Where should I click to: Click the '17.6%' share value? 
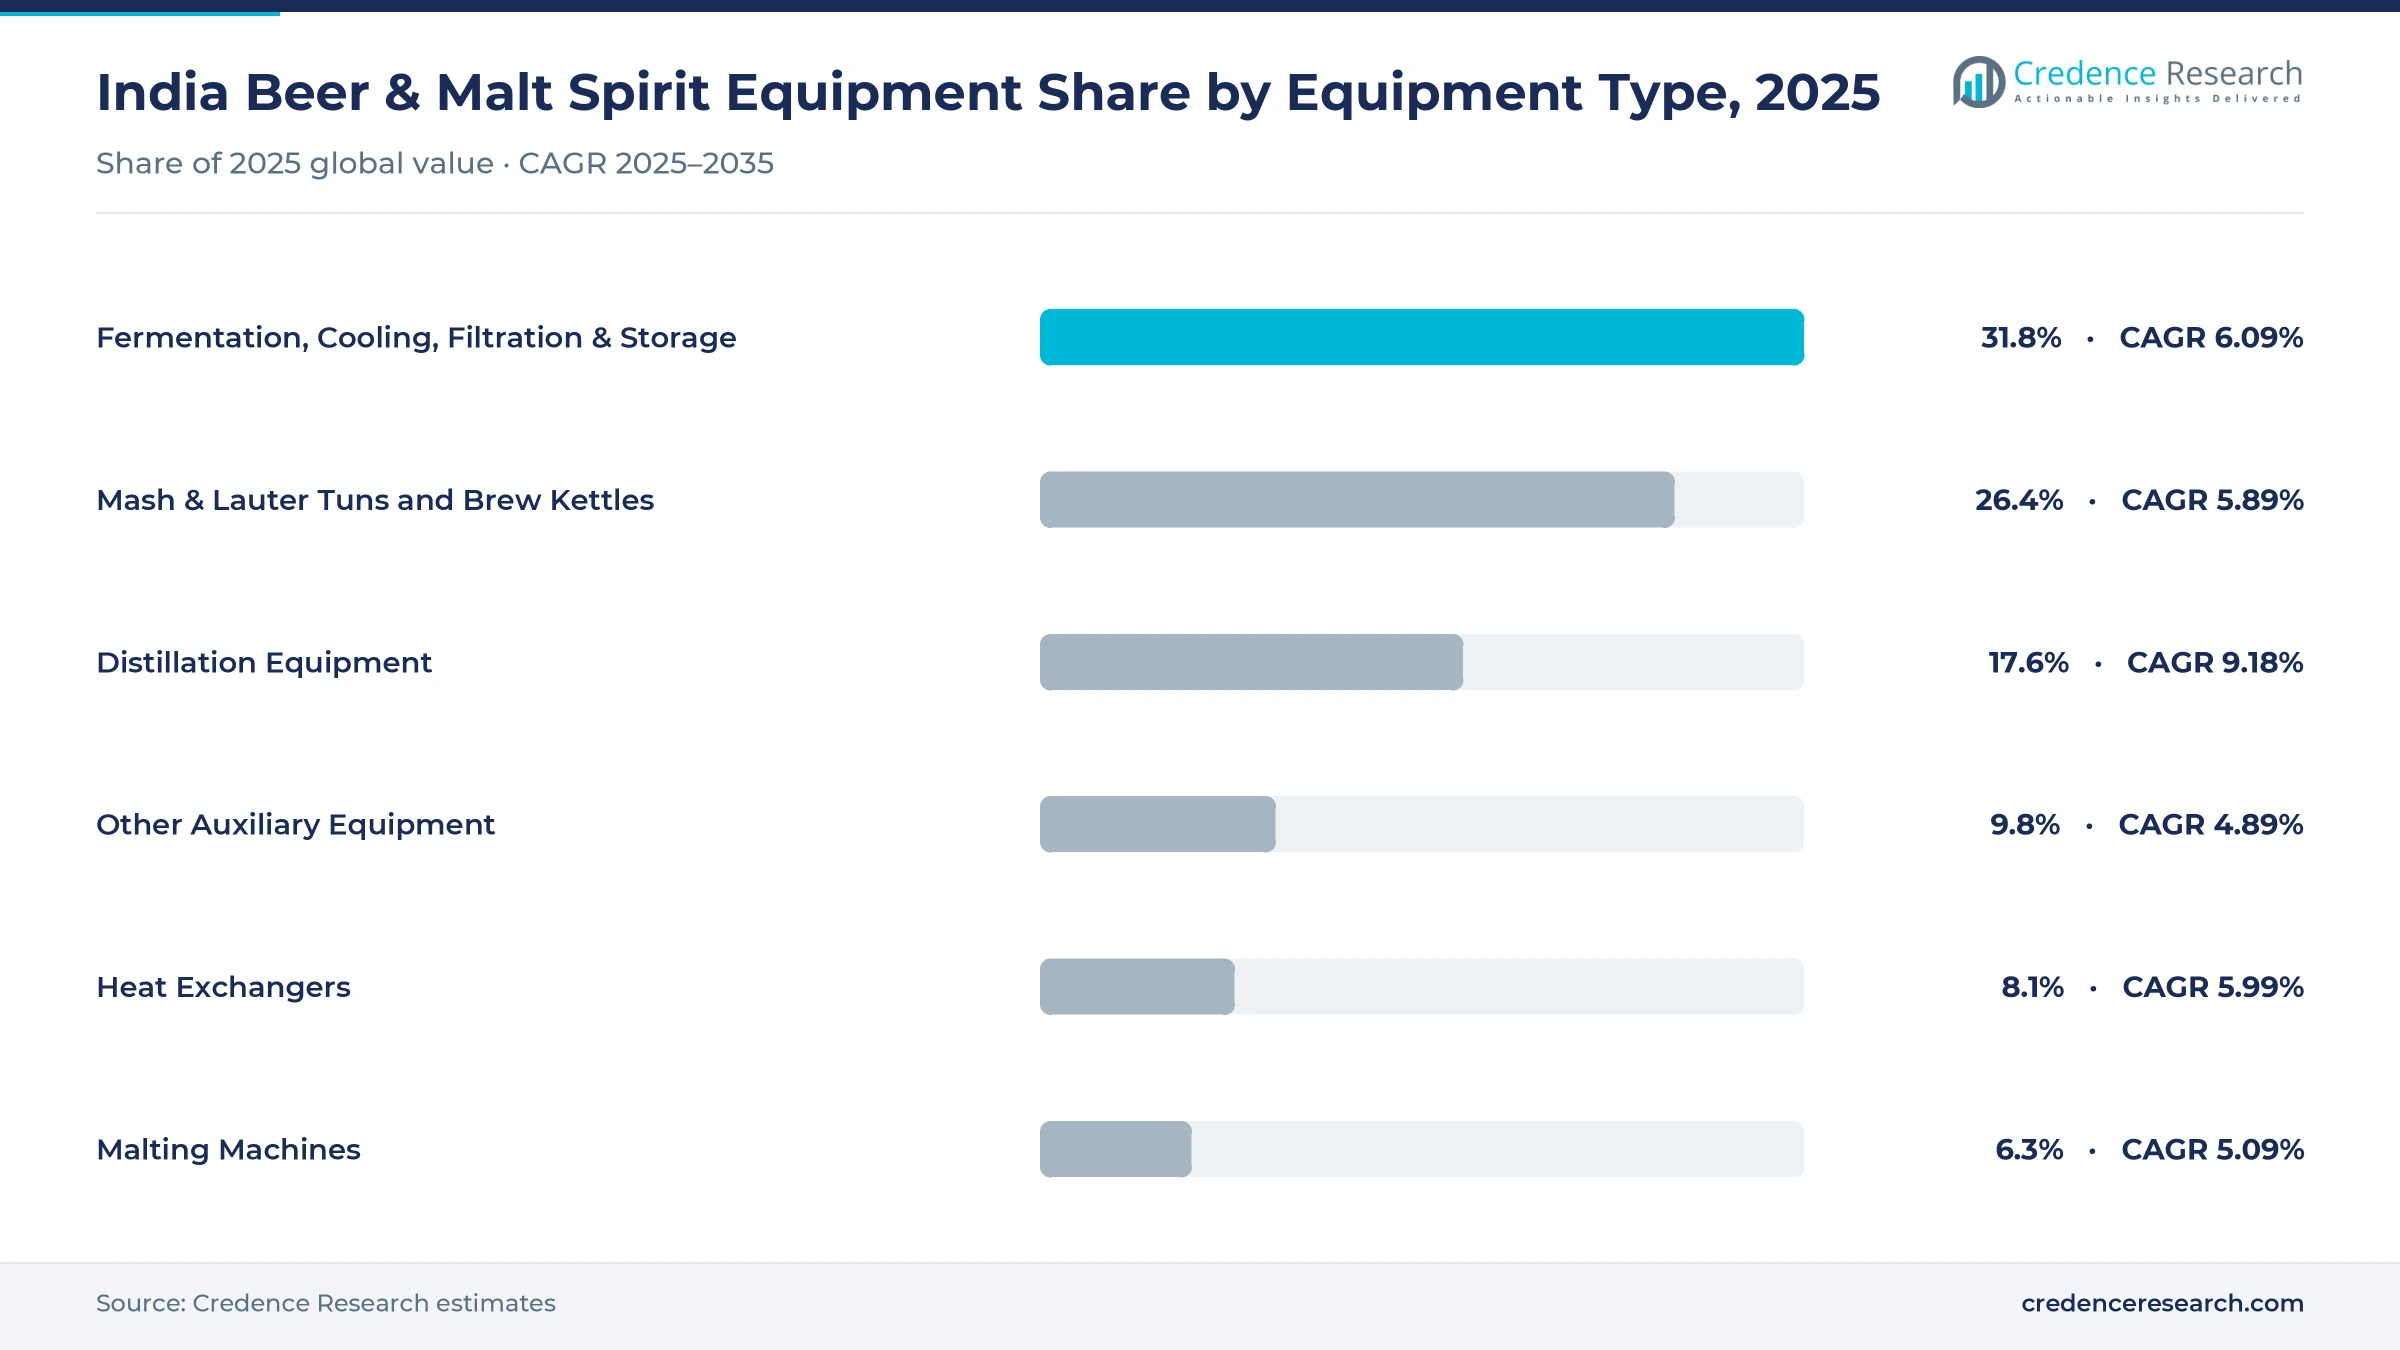coord(2028,662)
